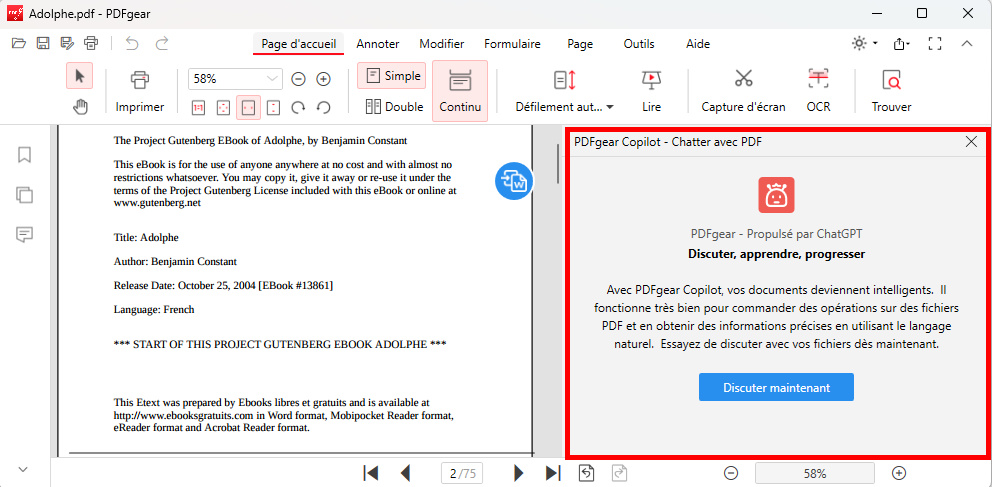Choose fit page view icon
The width and height of the screenshot is (992, 487).
223,108
